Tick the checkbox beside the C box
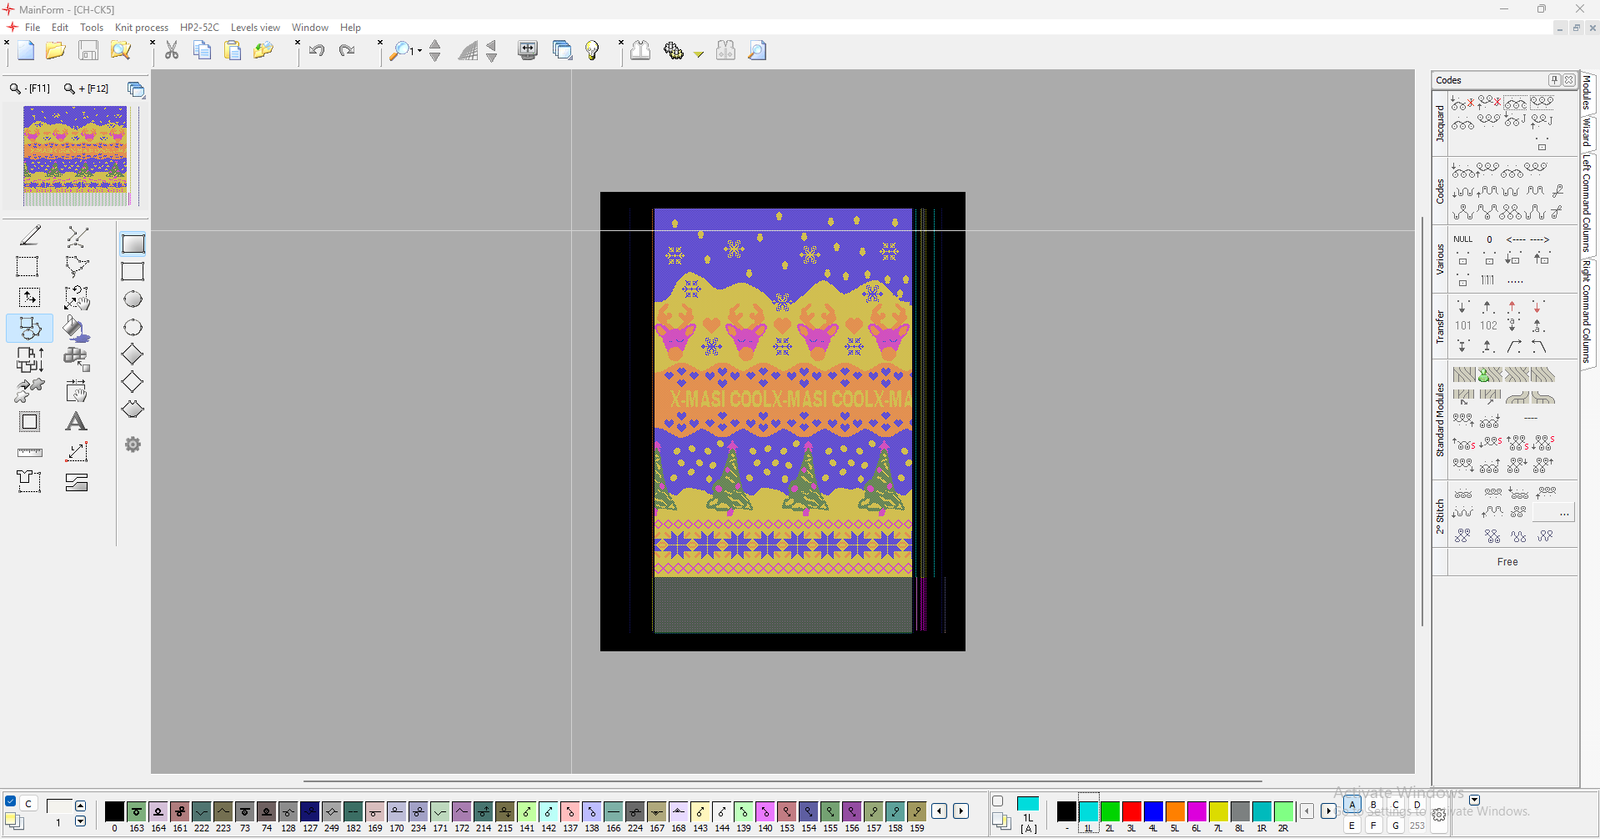This screenshot has width=1600, height=839. (x=11, y=802)
